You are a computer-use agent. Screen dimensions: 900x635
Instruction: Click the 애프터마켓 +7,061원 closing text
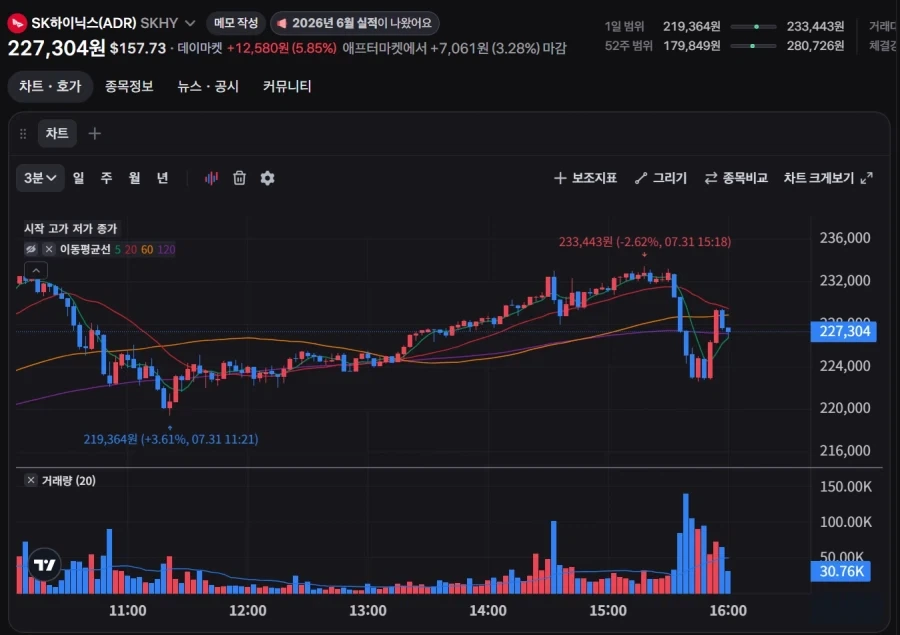[455, 48]
